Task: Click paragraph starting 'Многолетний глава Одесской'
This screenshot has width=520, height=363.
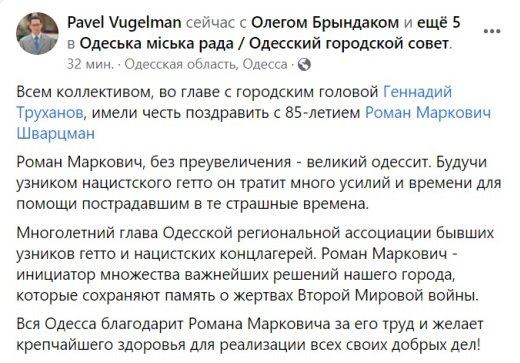Action: point(255,264)
